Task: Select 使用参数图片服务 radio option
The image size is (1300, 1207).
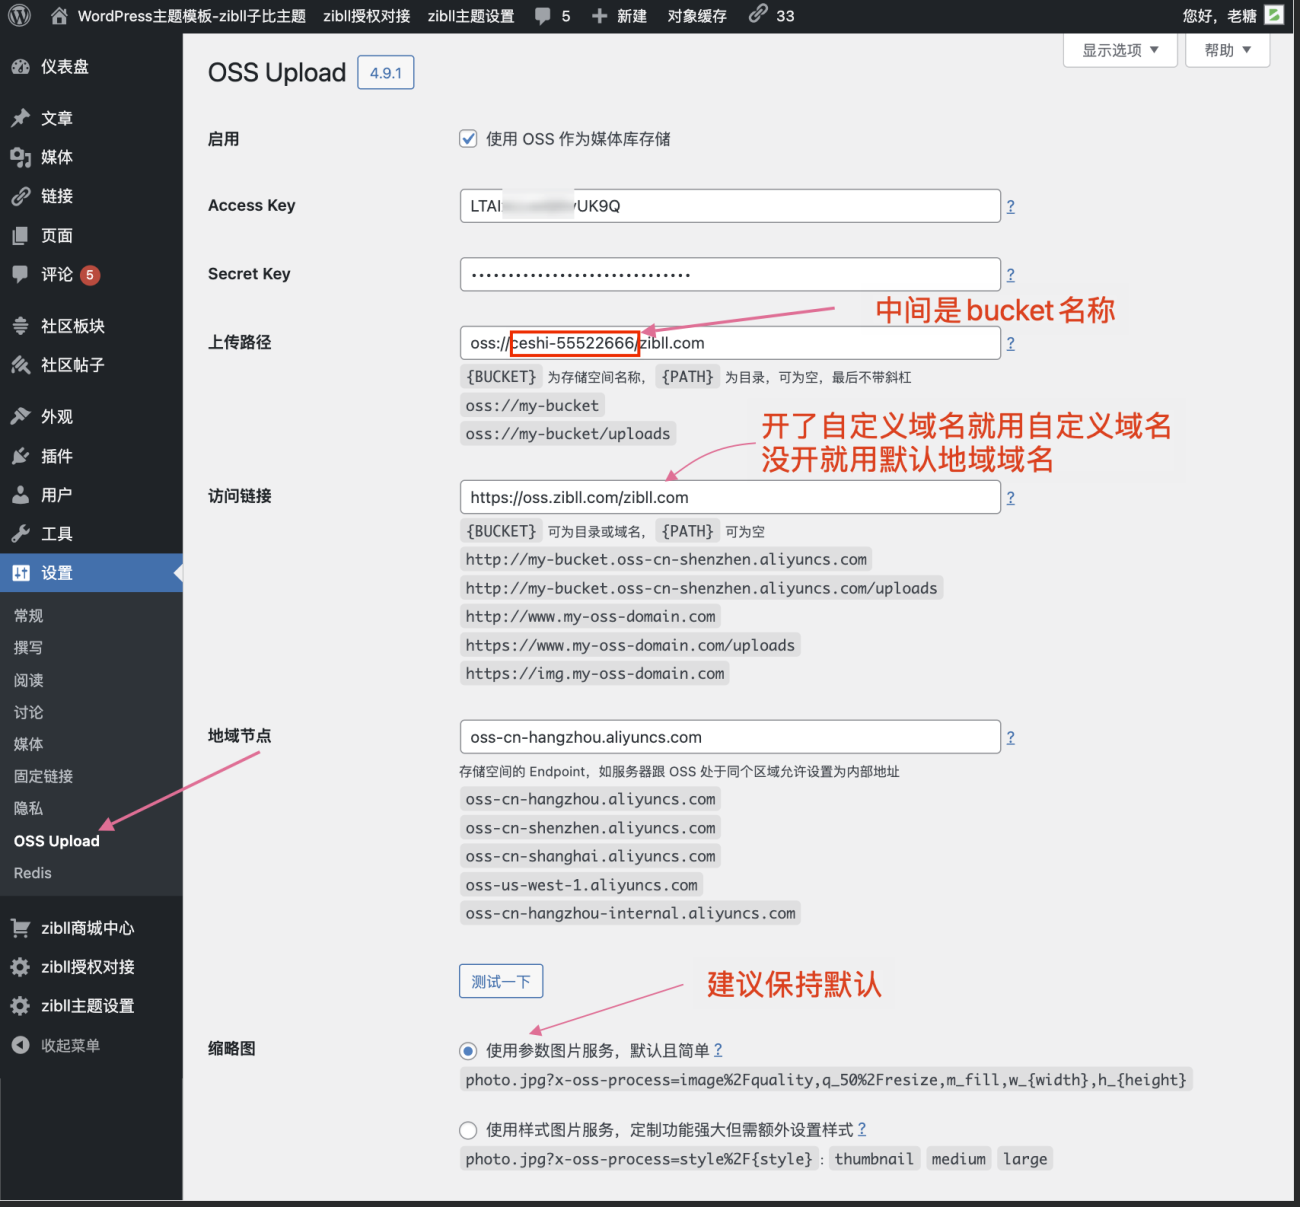Action: click(468, 1051)
